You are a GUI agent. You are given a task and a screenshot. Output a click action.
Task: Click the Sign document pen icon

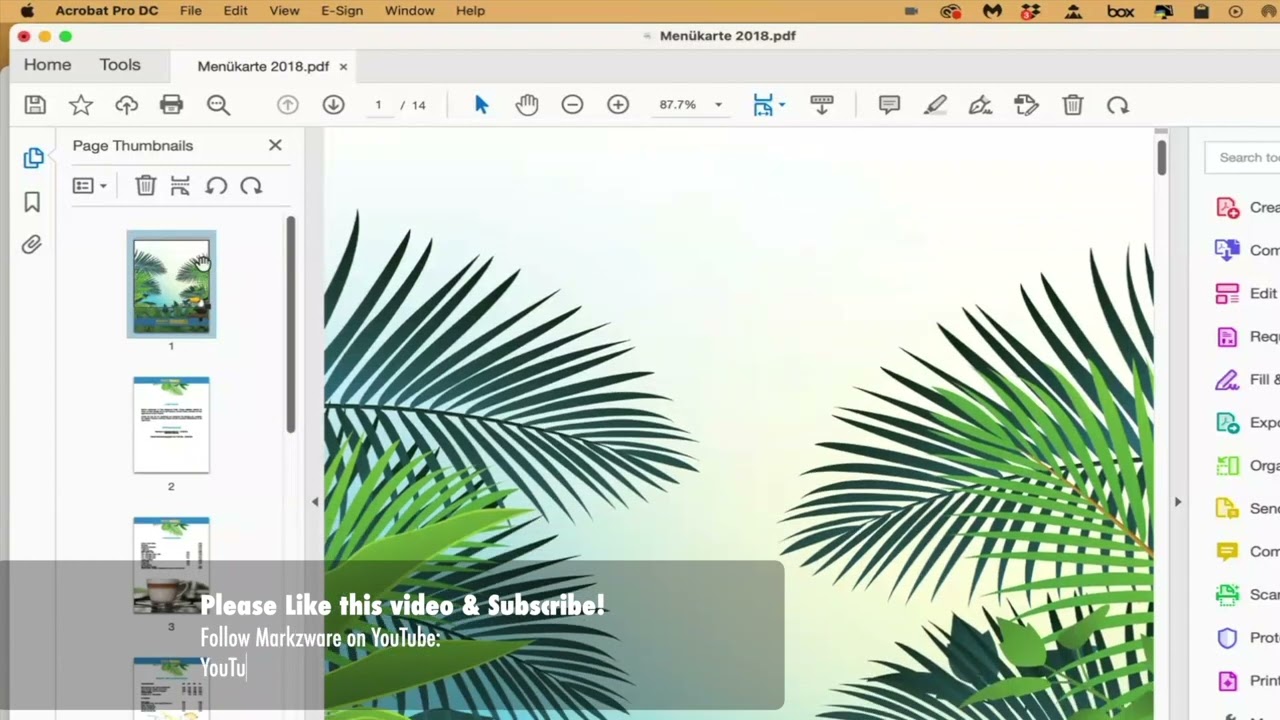[x=981, y=105]
